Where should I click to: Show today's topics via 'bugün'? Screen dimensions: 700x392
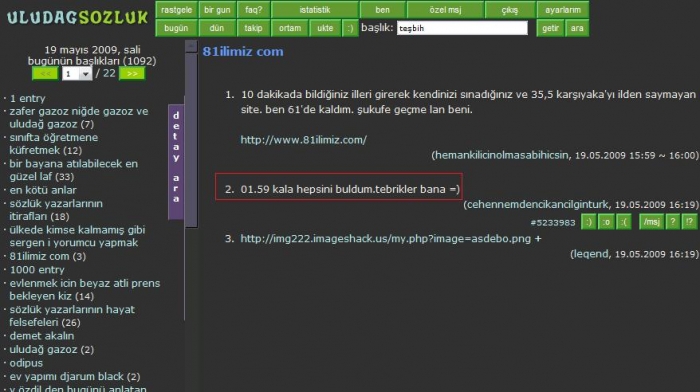[x=176, y=28]
